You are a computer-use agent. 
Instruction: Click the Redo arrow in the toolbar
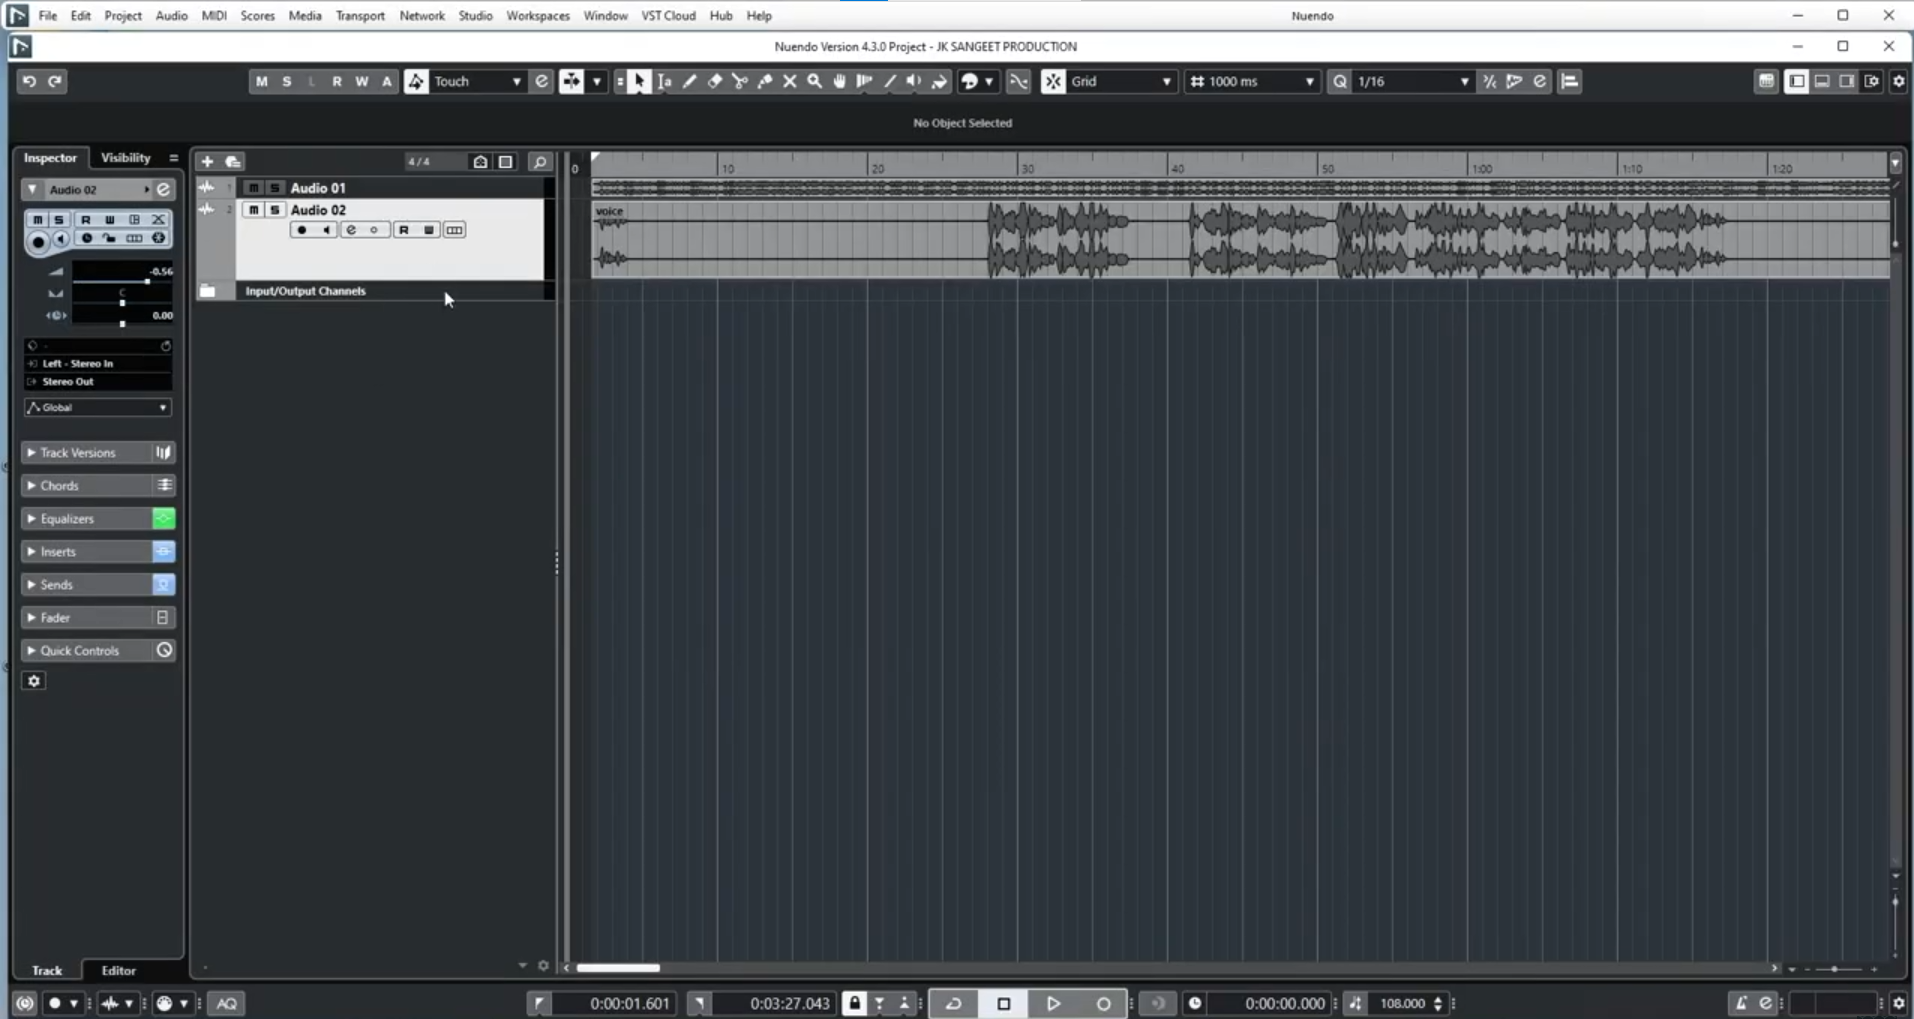coord(55,81)
